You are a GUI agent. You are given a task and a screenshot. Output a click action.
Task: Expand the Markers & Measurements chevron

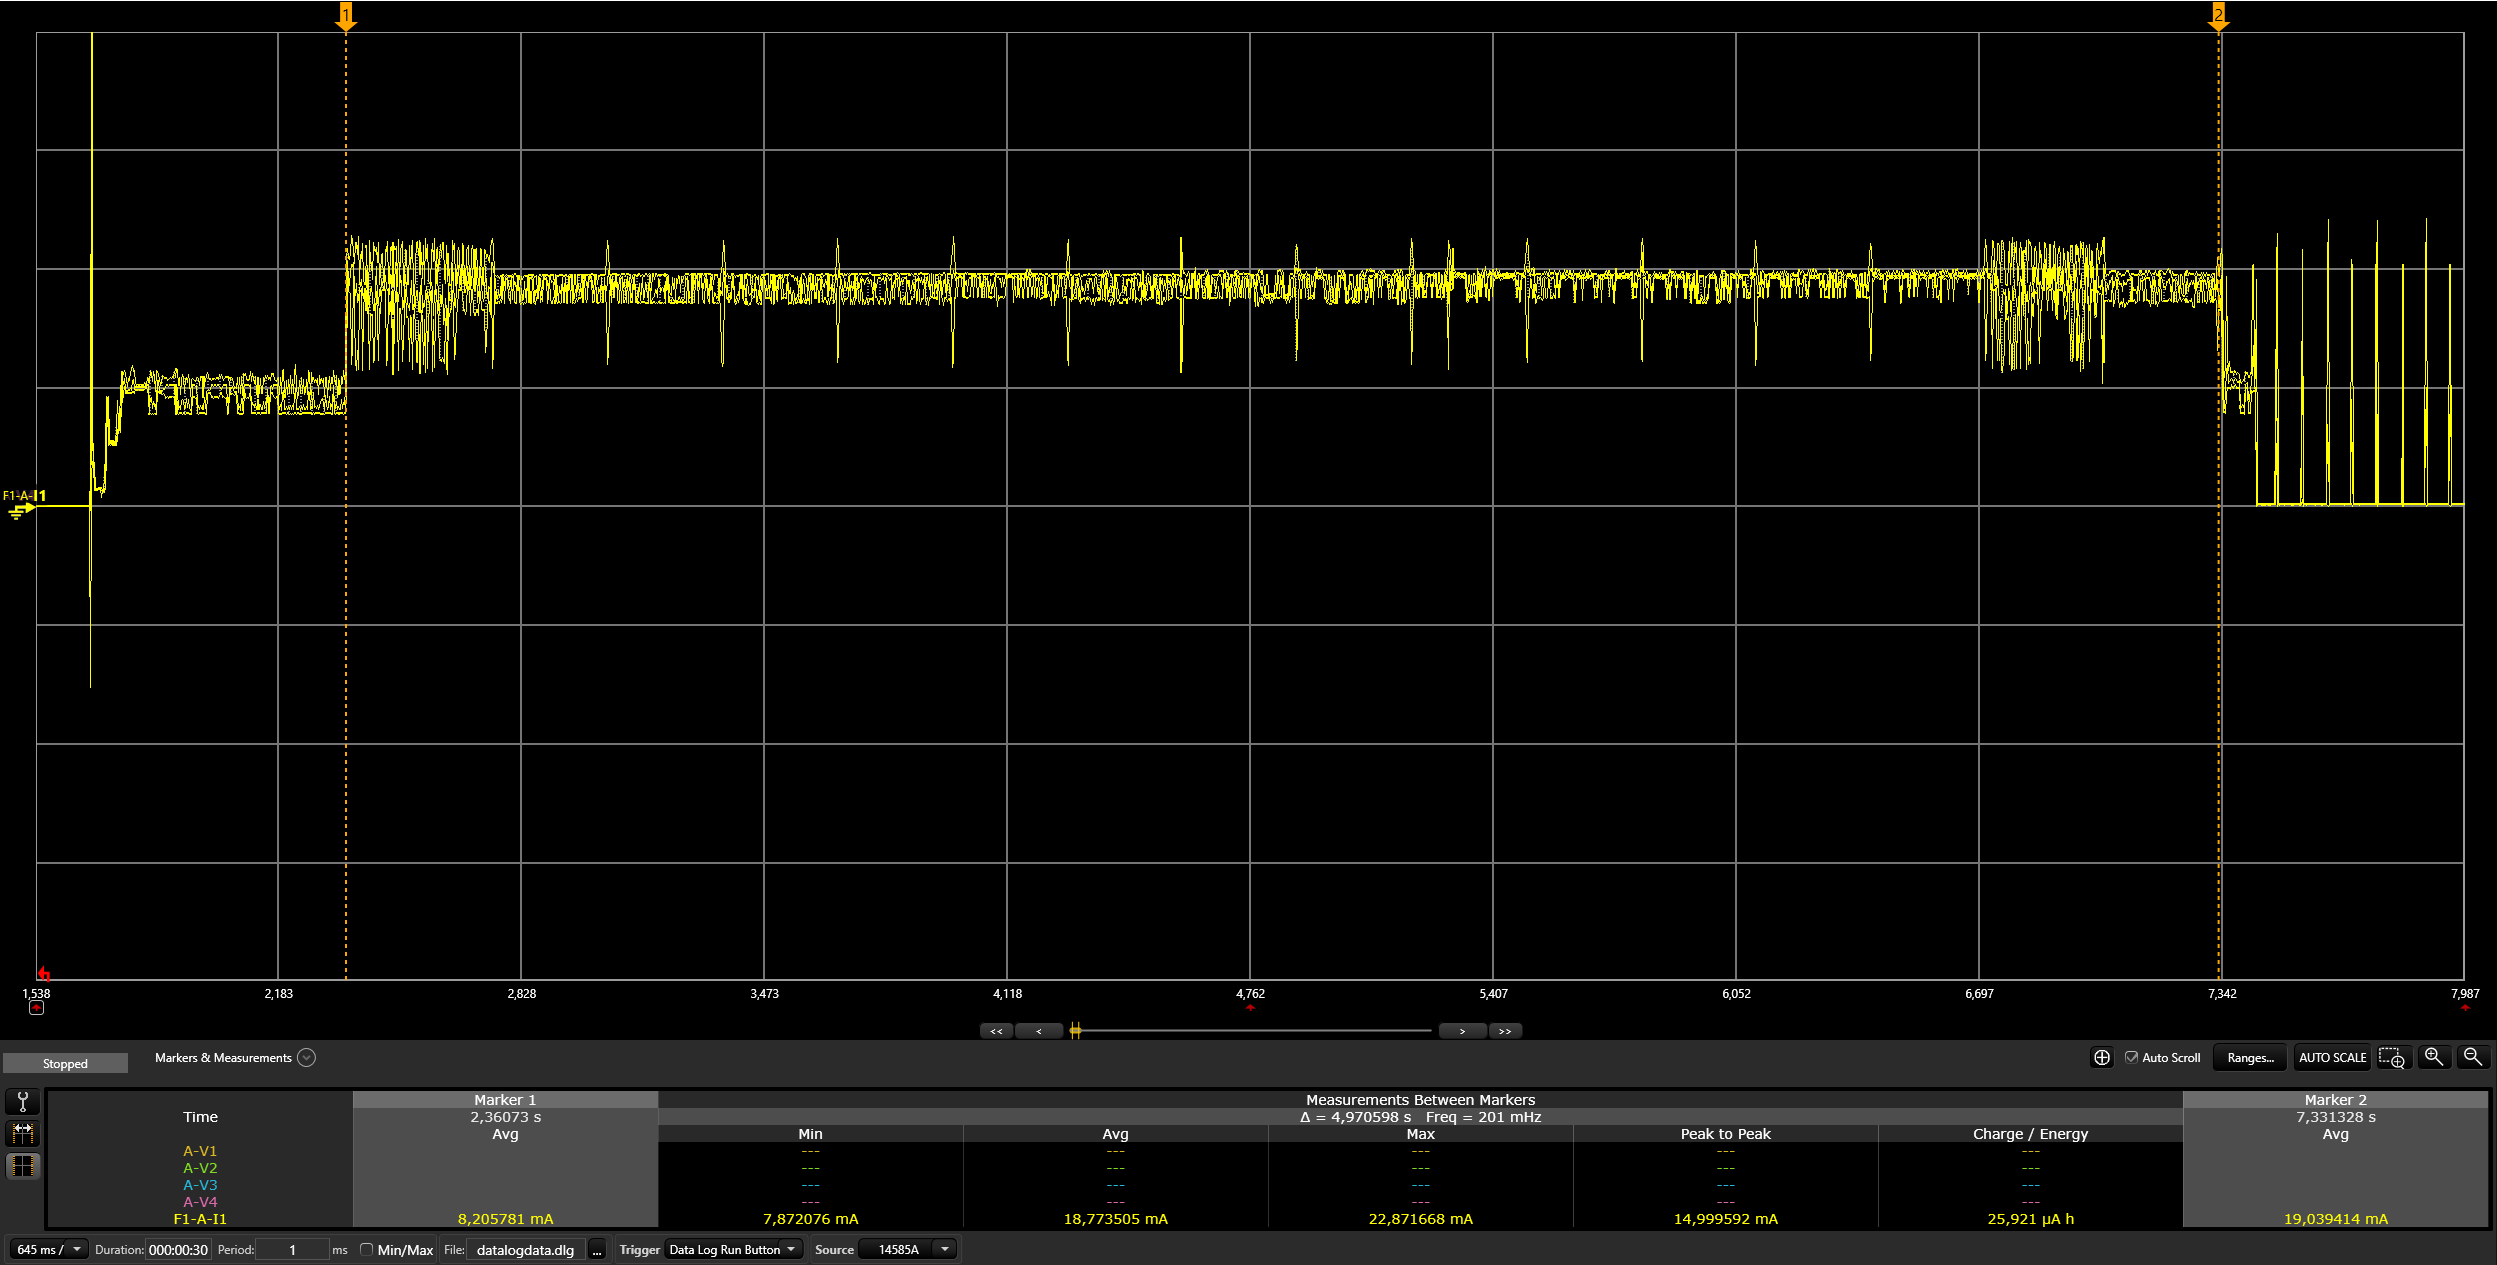pos(307,1057)
